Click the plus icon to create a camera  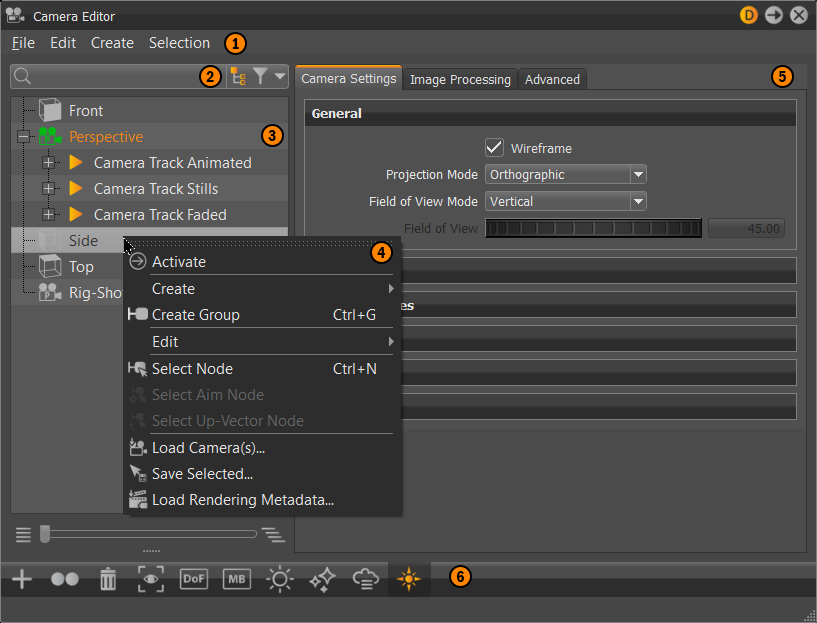(x=22, y=579)
